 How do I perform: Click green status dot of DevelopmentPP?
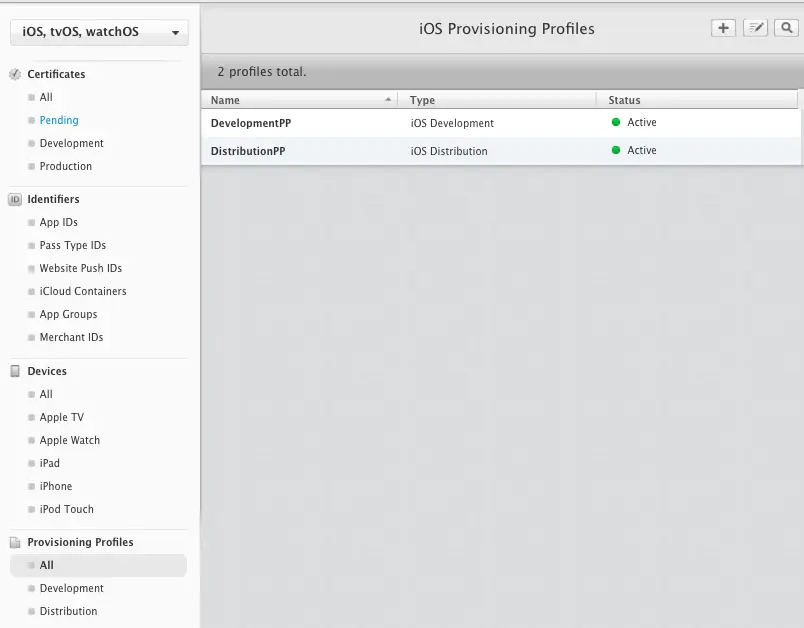click(x=616, y=122)
